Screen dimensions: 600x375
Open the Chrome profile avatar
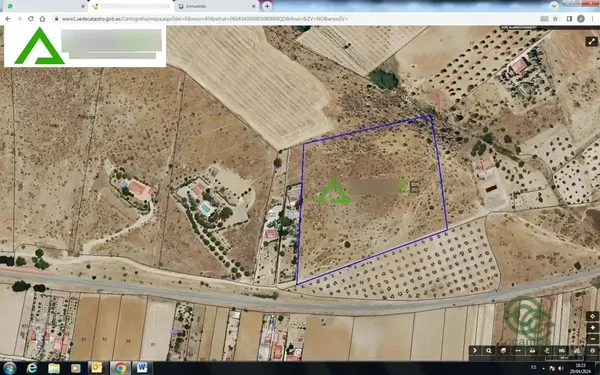click(x=580, y=18)
